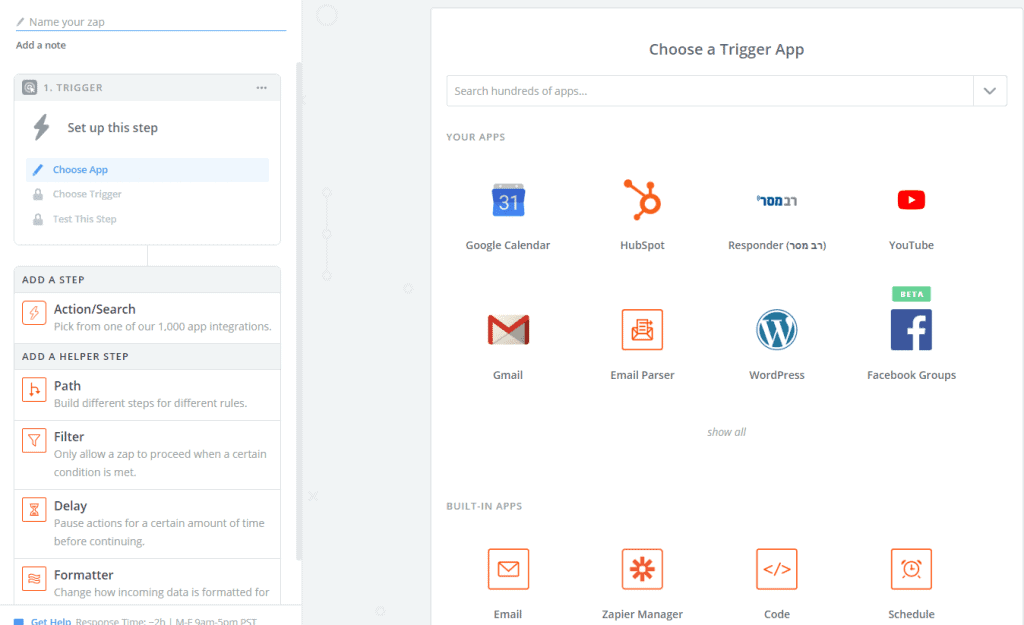Image resolution: width=1024 pixels, height=625 pixels.
Task: Click the lightning bolt beside Set up this step
Action: (x=41, y=127)
